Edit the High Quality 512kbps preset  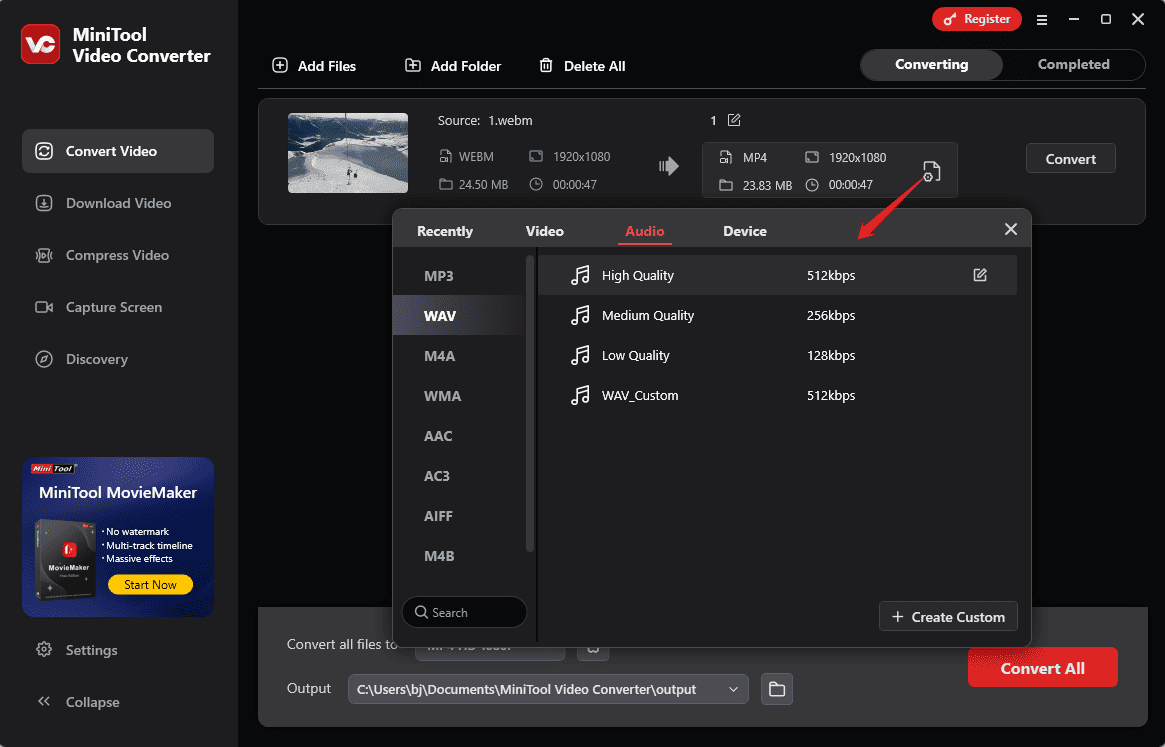[980, 275]
